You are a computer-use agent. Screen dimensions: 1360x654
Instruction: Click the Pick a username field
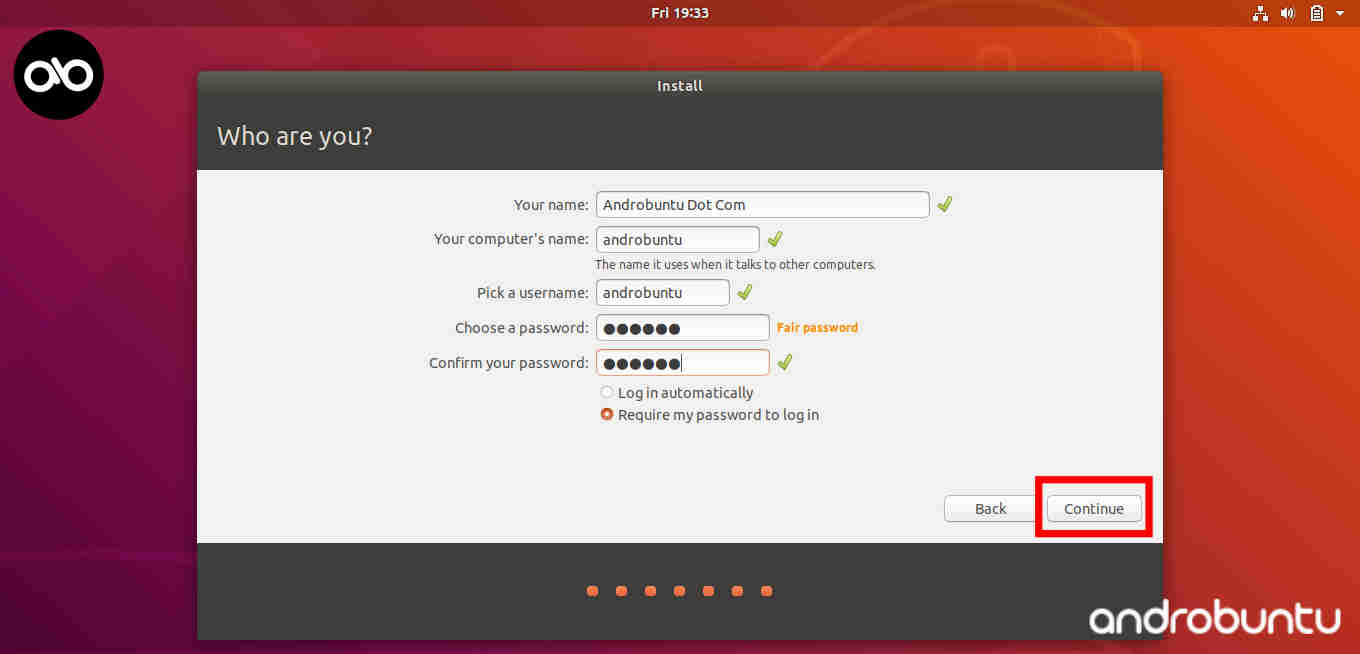pos(662,292)
